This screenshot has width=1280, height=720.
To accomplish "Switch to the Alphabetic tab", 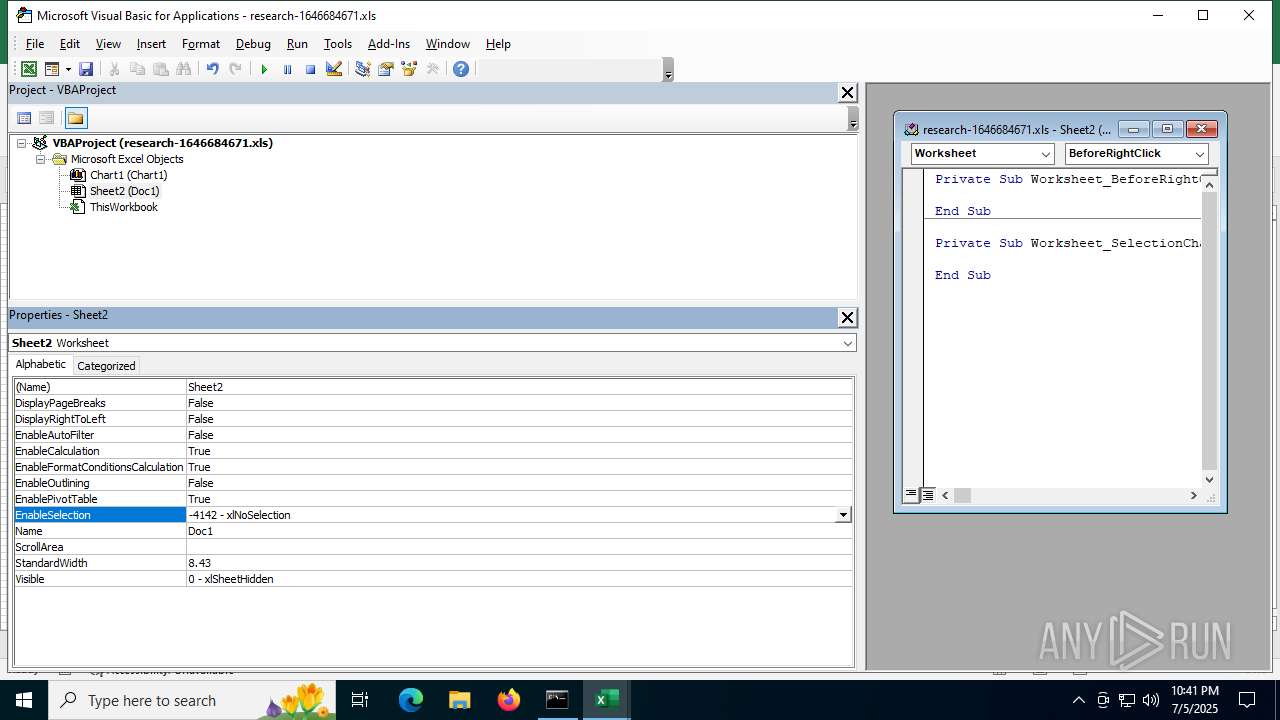I will [x=41, y=365].
